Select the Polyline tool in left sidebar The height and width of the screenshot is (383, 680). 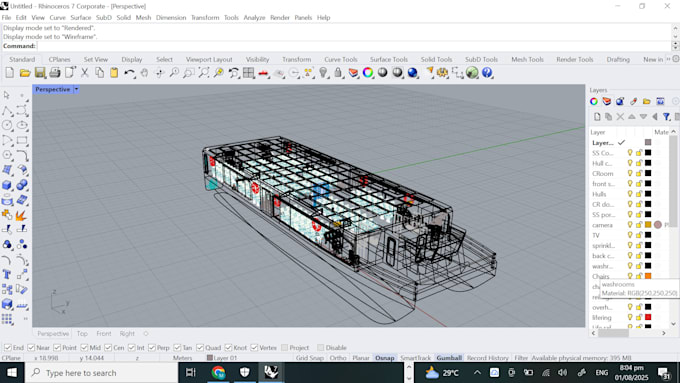pyautogui.click(x=7, y=111)
